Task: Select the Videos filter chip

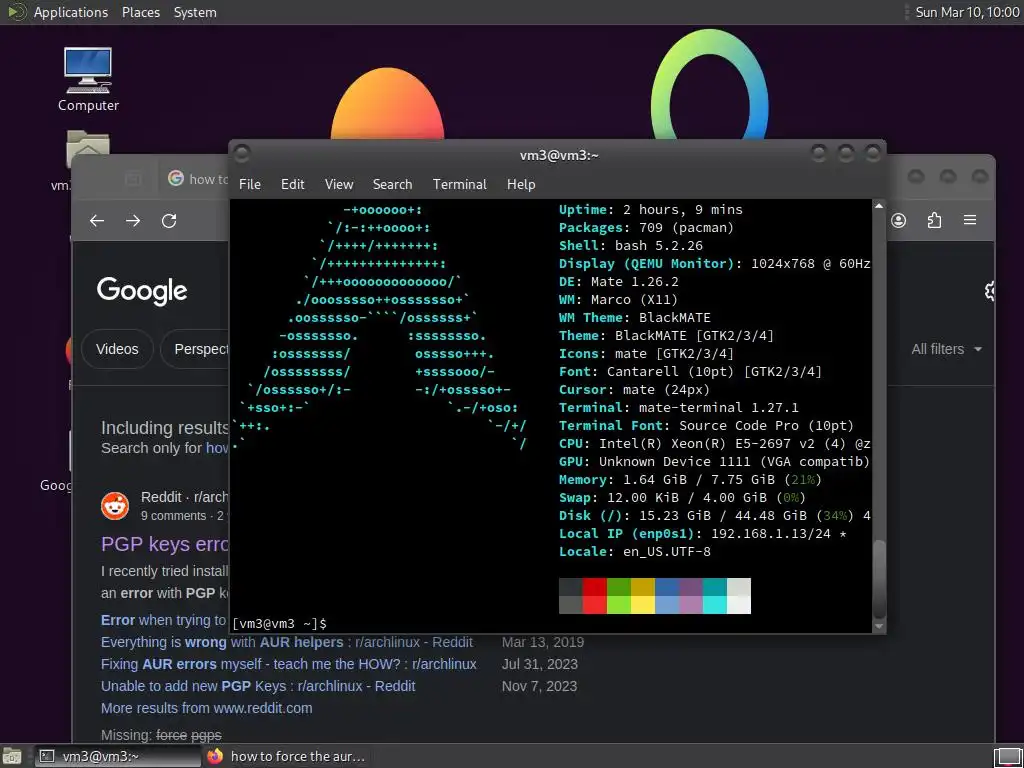Action: click(x=117, y=349)
